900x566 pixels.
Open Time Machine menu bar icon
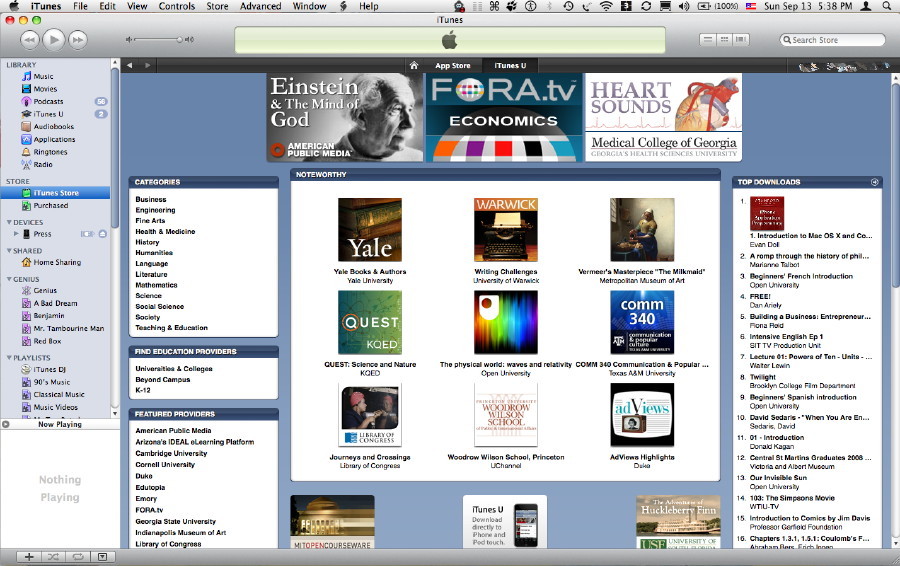click(x=568, y=6)
